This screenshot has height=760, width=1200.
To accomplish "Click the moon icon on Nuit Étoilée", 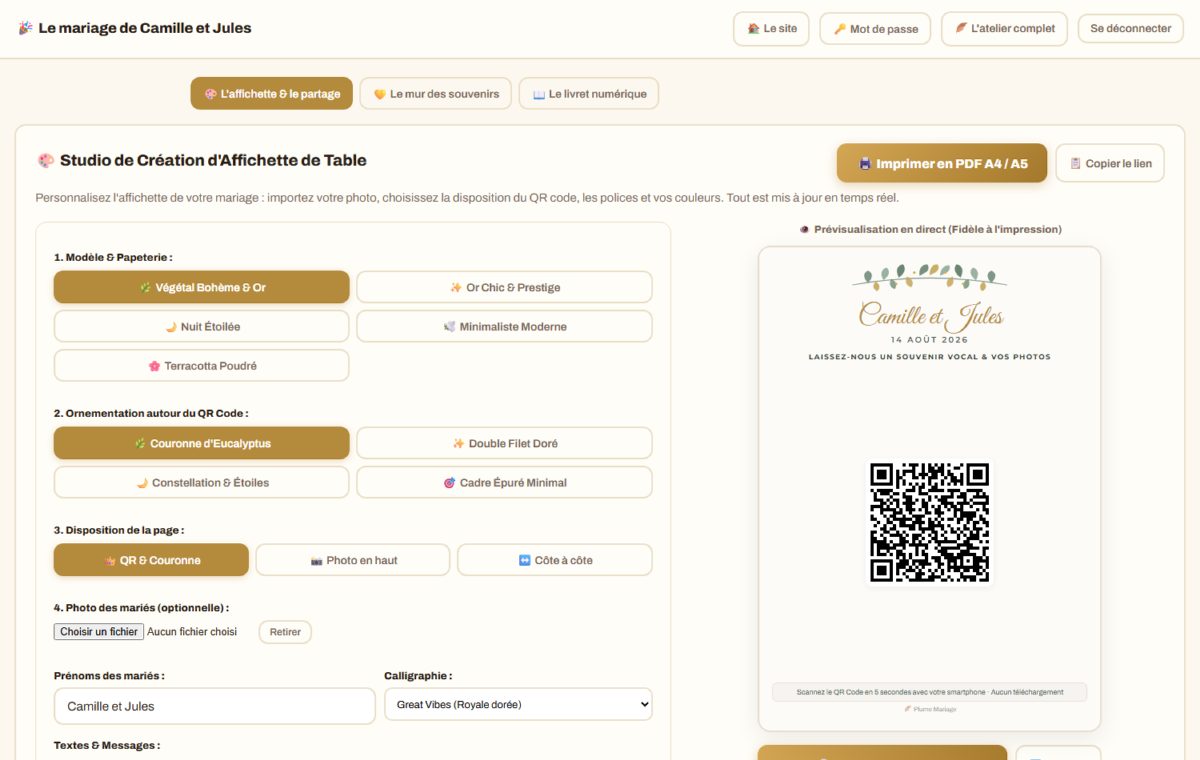I will 171,326.
